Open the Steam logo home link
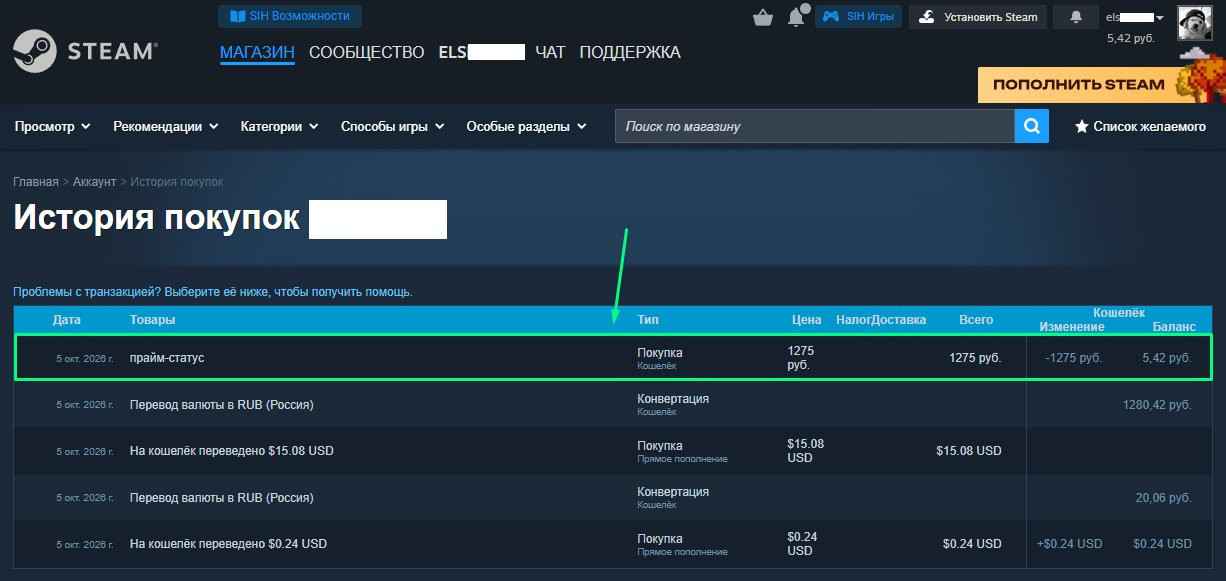The height and width of the screenshot is (581, 1226). [85, 51]
